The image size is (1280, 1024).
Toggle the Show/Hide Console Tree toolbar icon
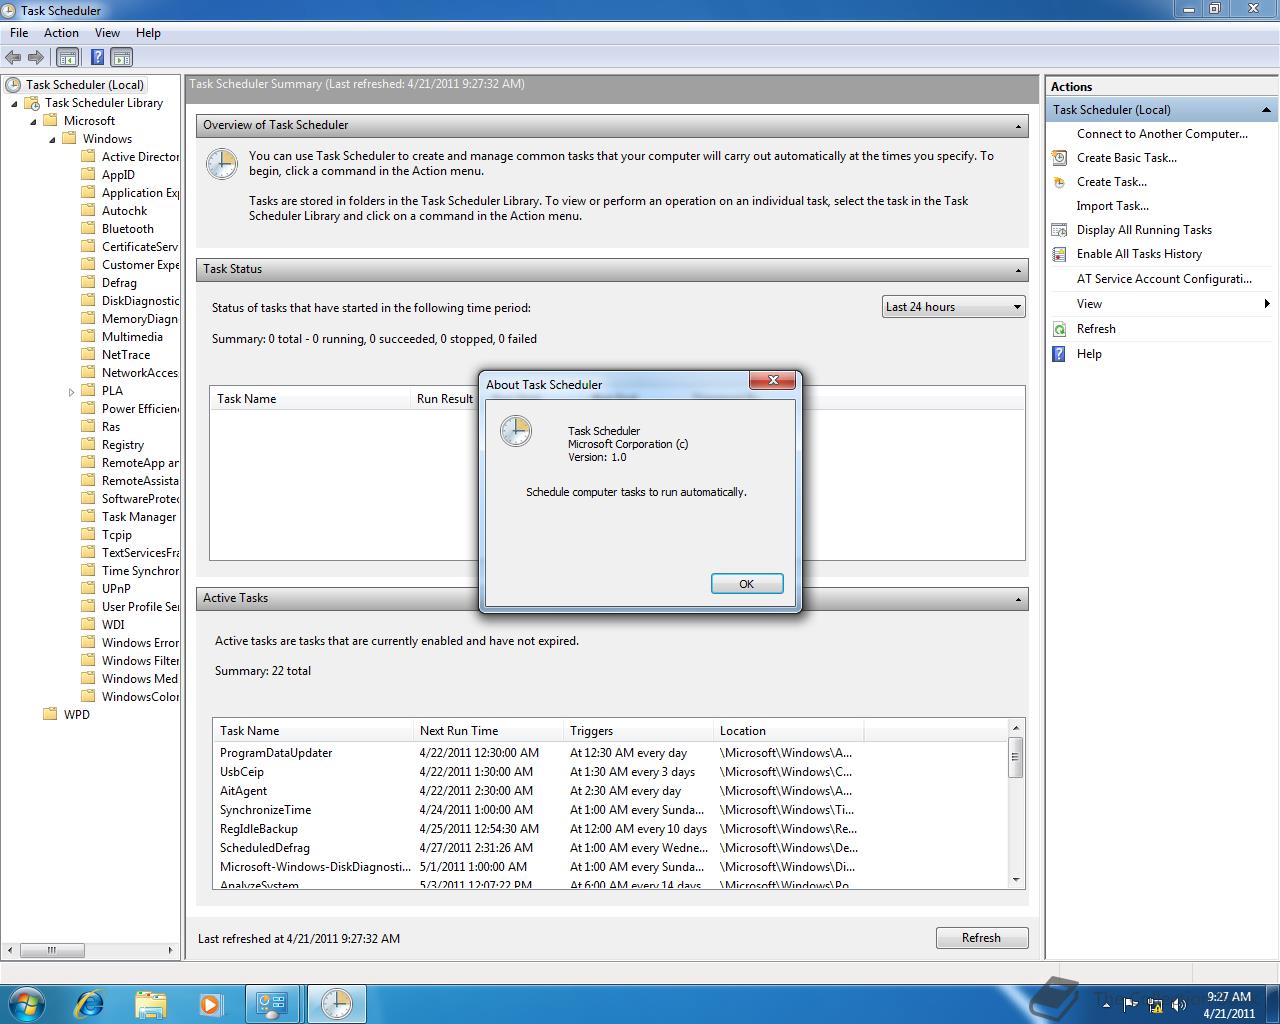(68, 58)
